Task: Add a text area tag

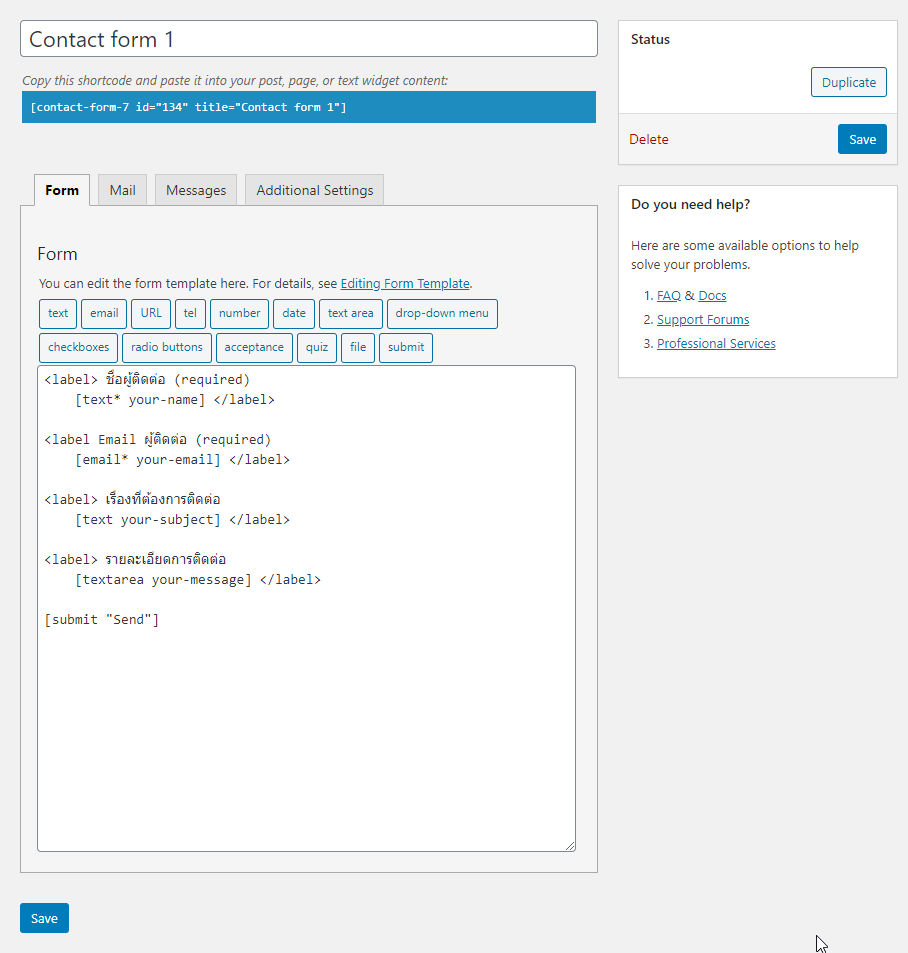Action: tap(351, 314)
